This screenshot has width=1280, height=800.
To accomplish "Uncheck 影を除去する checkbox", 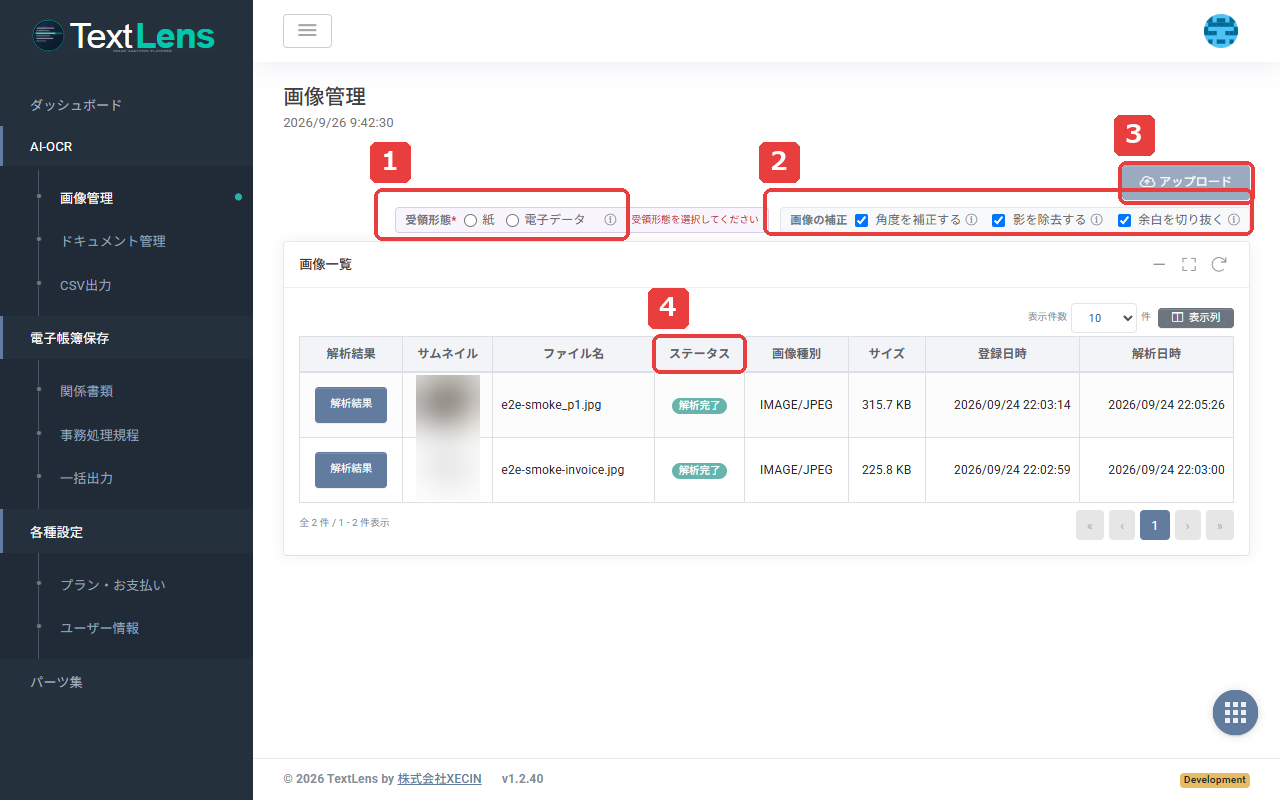I will click(998, 220).
